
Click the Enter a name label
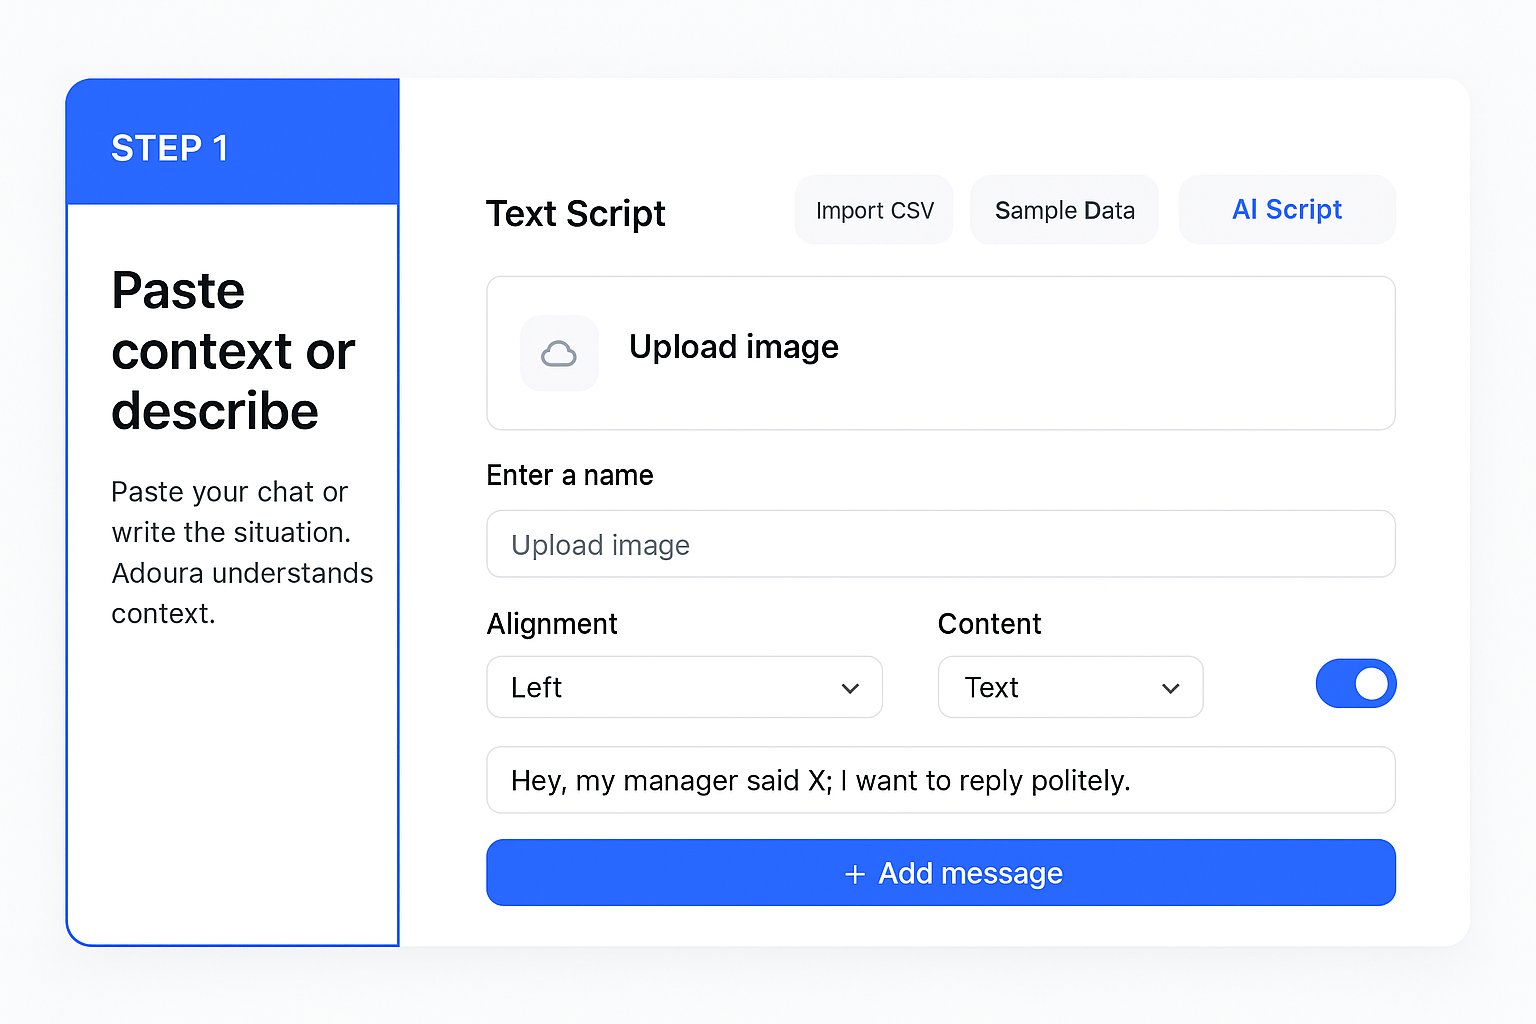pos(569,475)
